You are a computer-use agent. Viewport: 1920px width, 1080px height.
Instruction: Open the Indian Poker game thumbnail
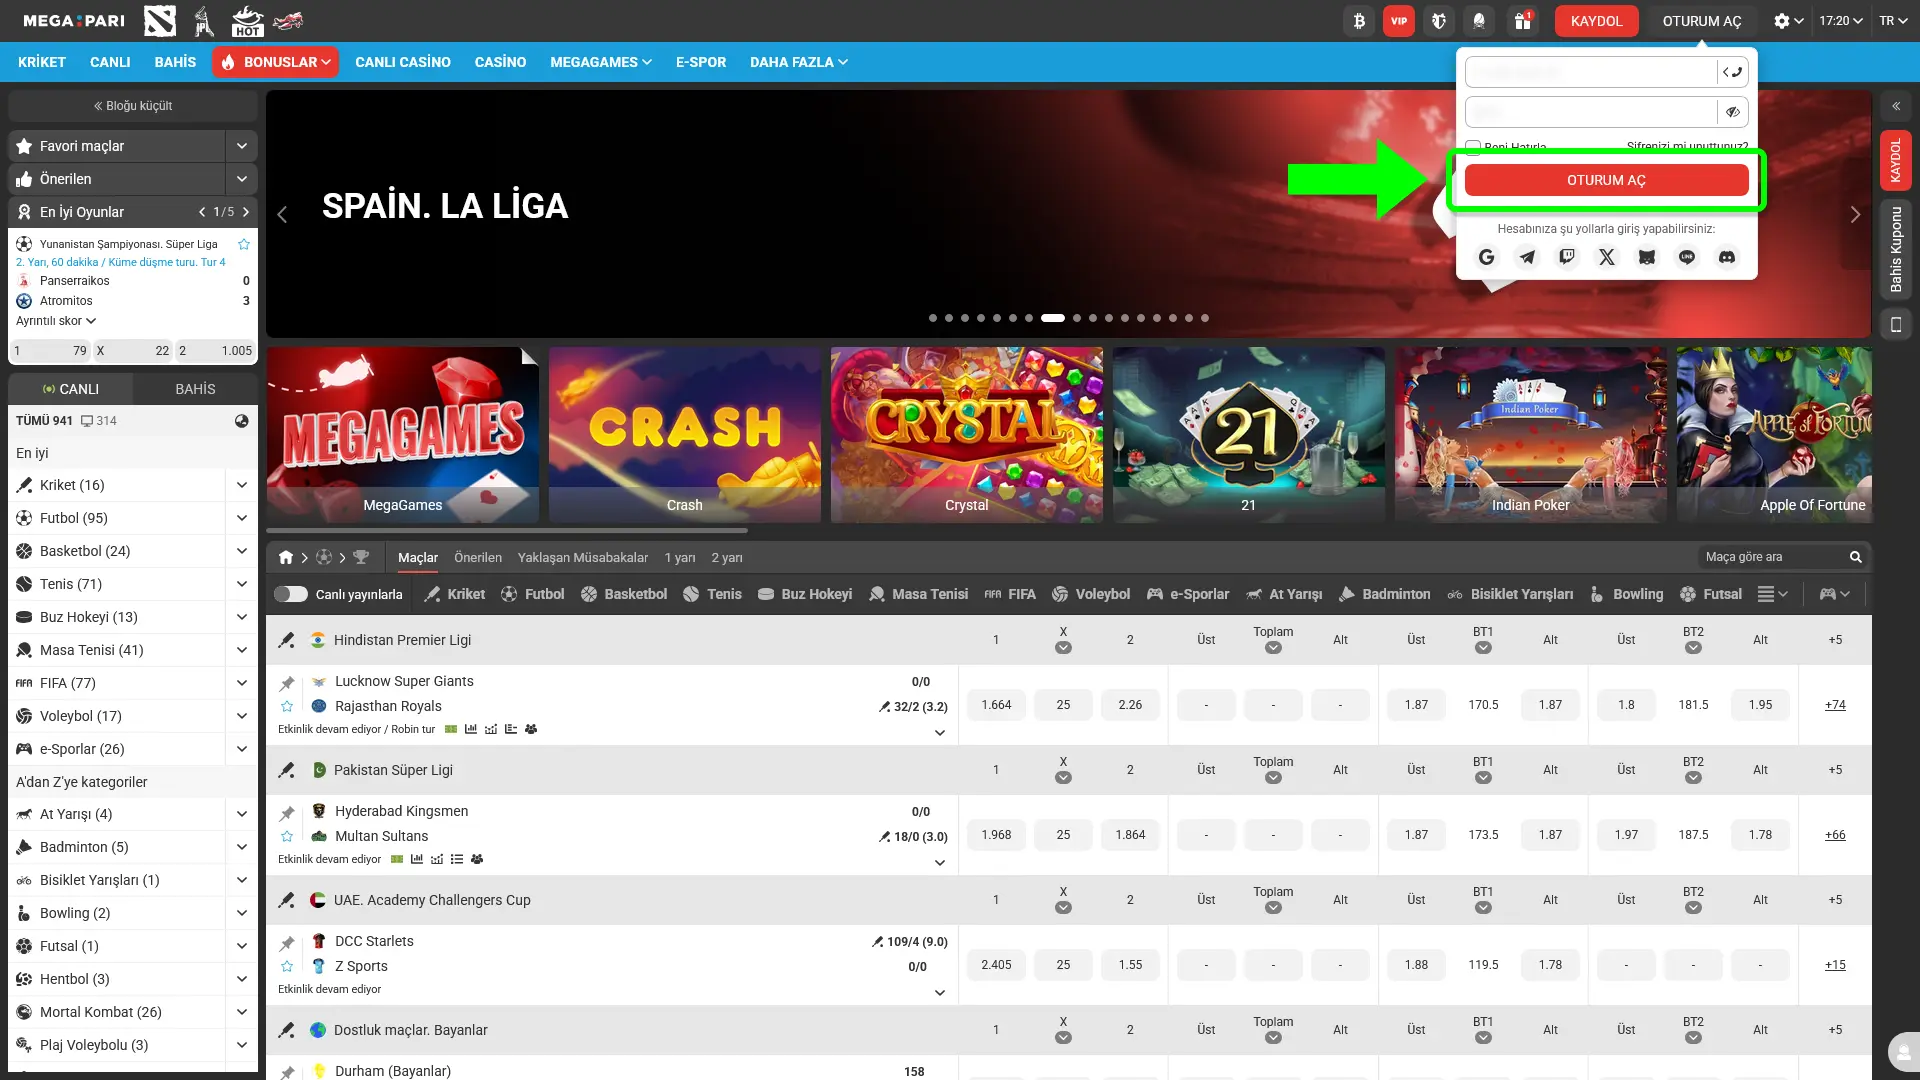pos(1531,434)
